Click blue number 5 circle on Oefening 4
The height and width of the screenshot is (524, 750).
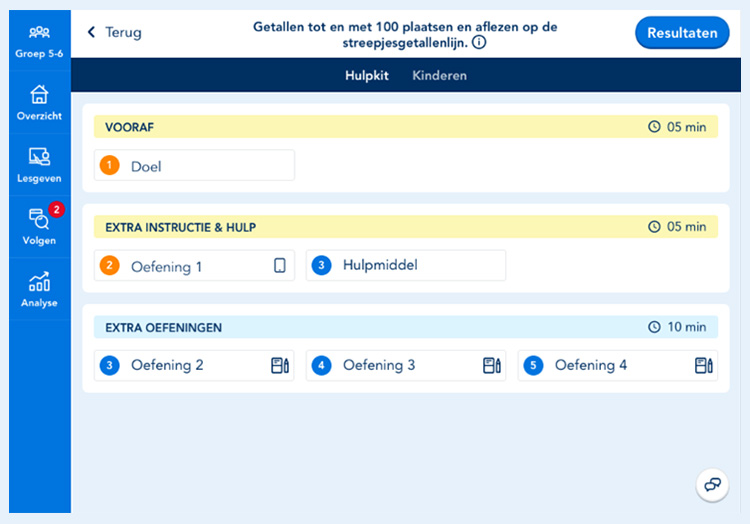533,366
